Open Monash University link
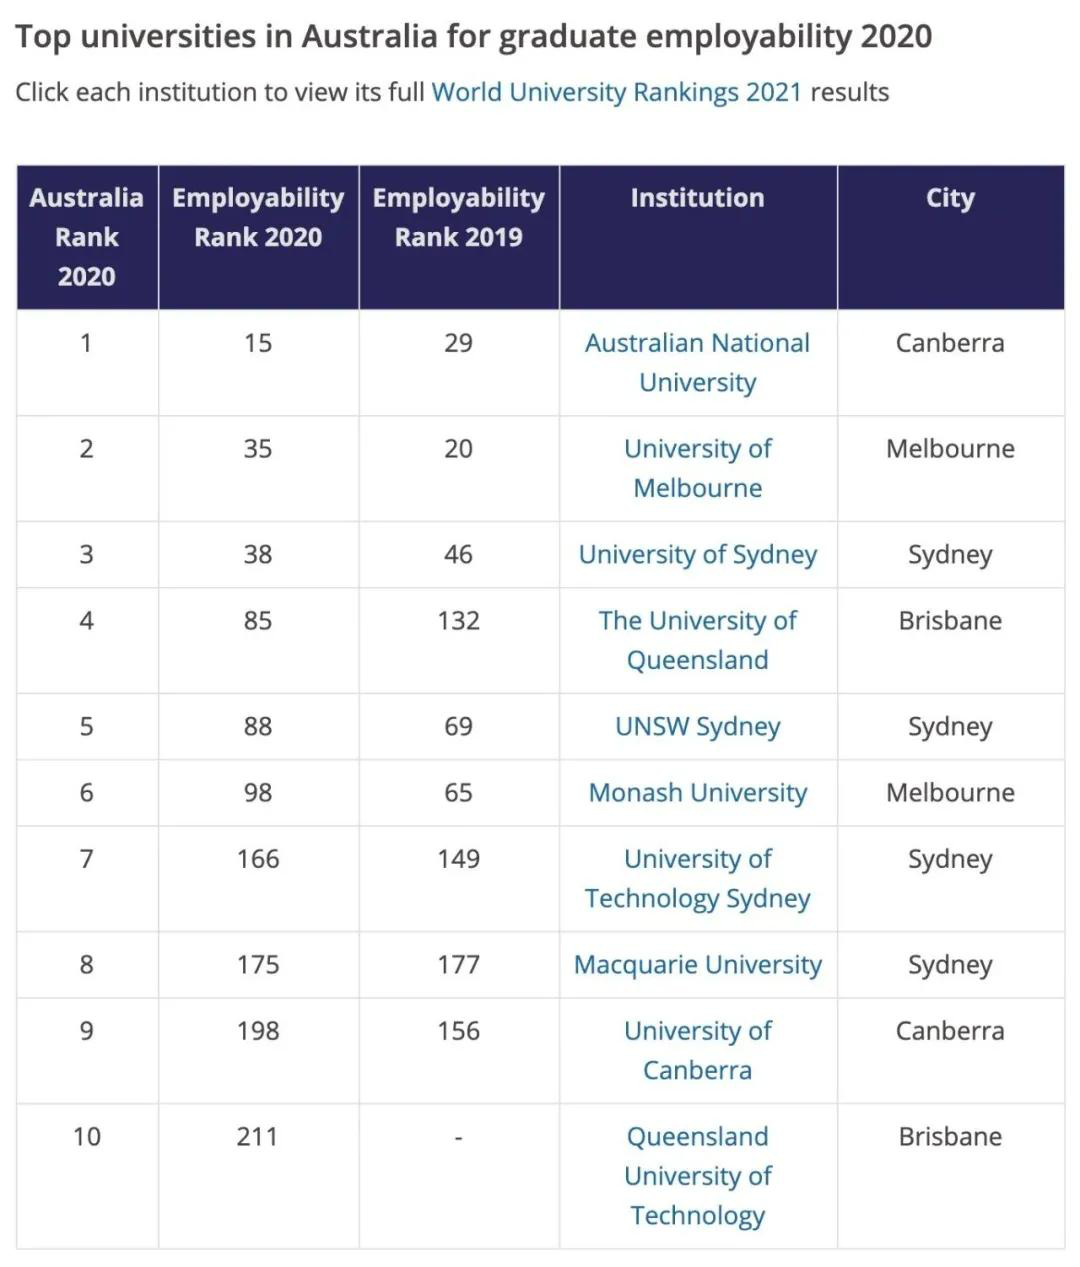 [697, 792]
